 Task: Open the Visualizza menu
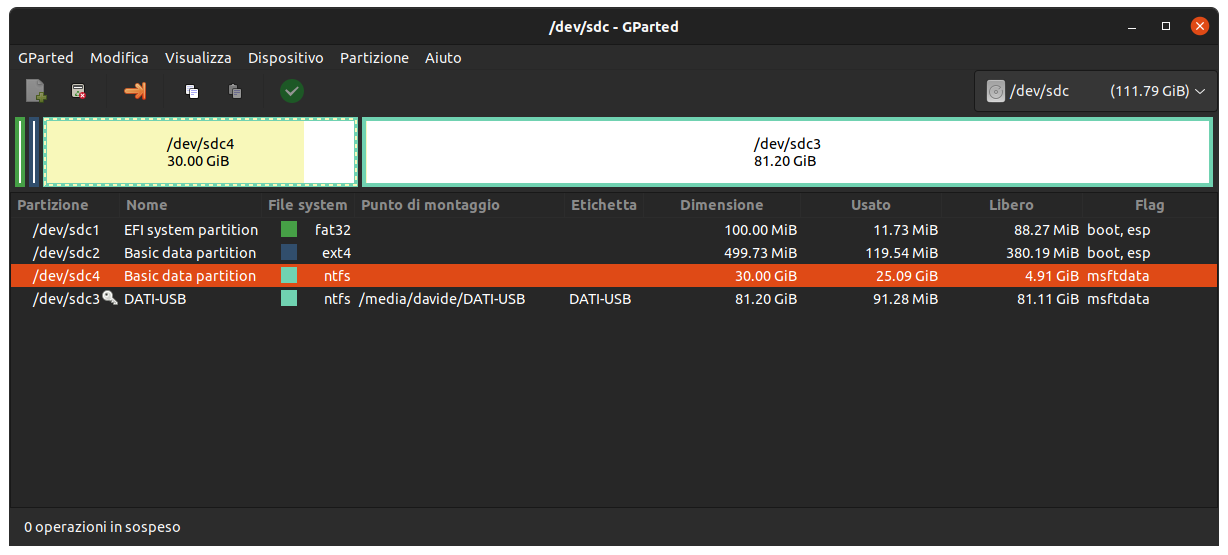[198, 58]
